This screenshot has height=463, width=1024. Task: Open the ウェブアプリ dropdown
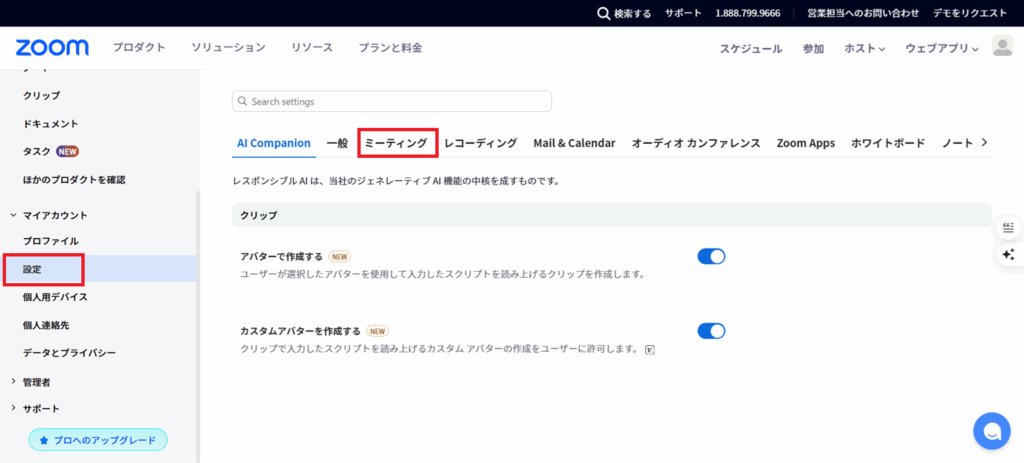pos(942,48)
